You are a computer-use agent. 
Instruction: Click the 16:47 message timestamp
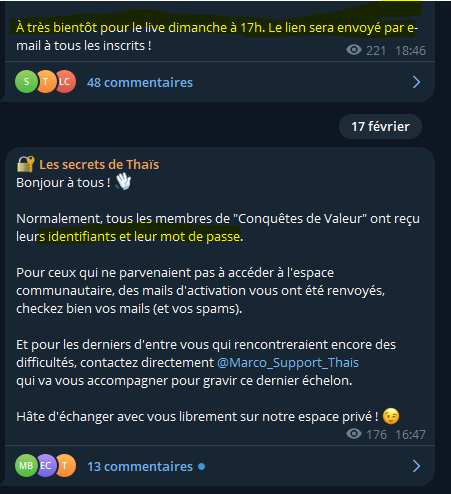[410, 435]
